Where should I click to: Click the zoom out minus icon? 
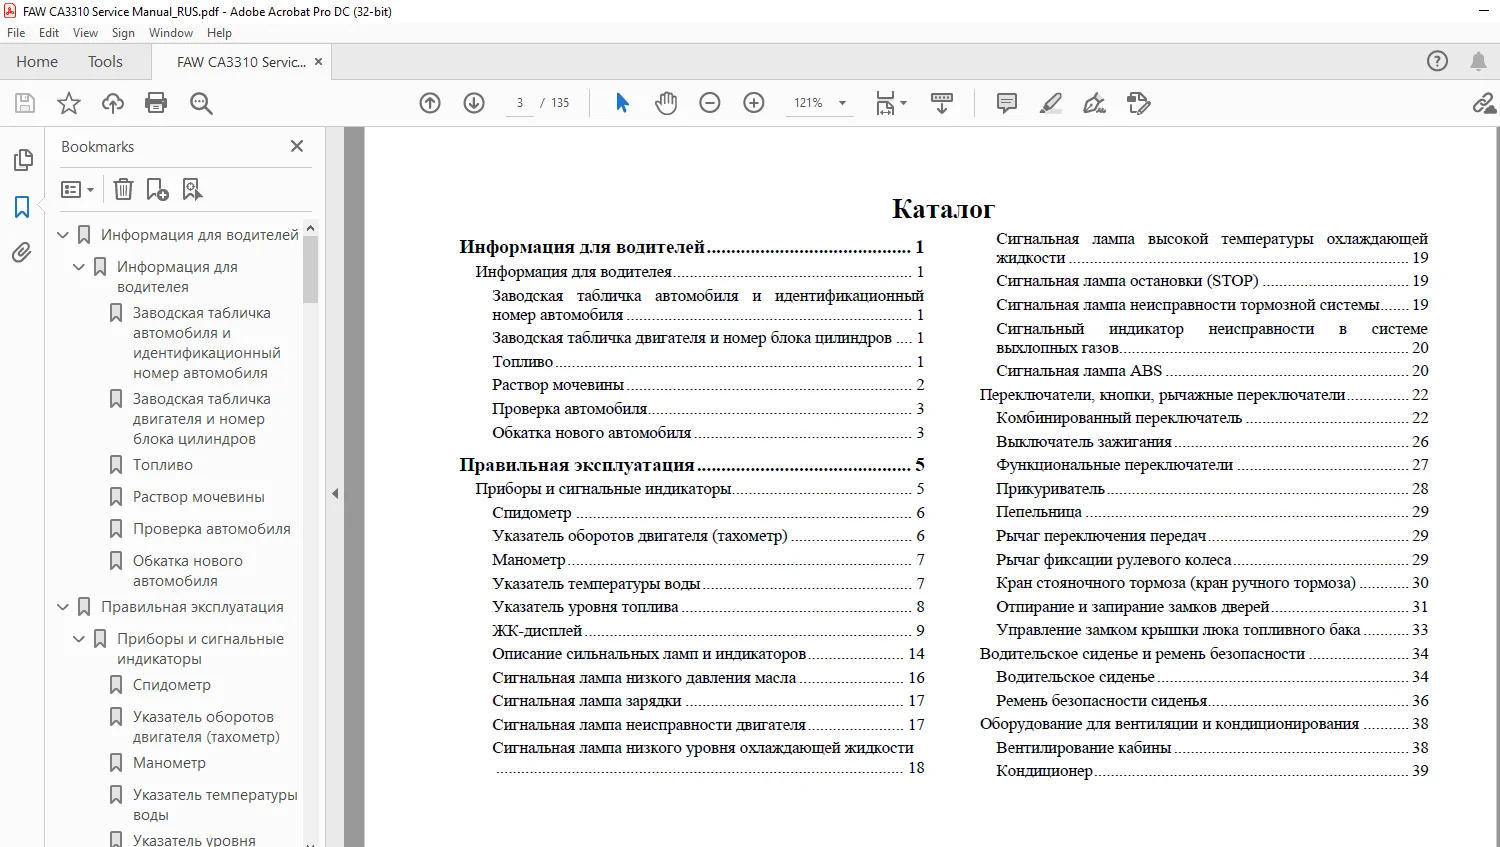coord(710,103)
